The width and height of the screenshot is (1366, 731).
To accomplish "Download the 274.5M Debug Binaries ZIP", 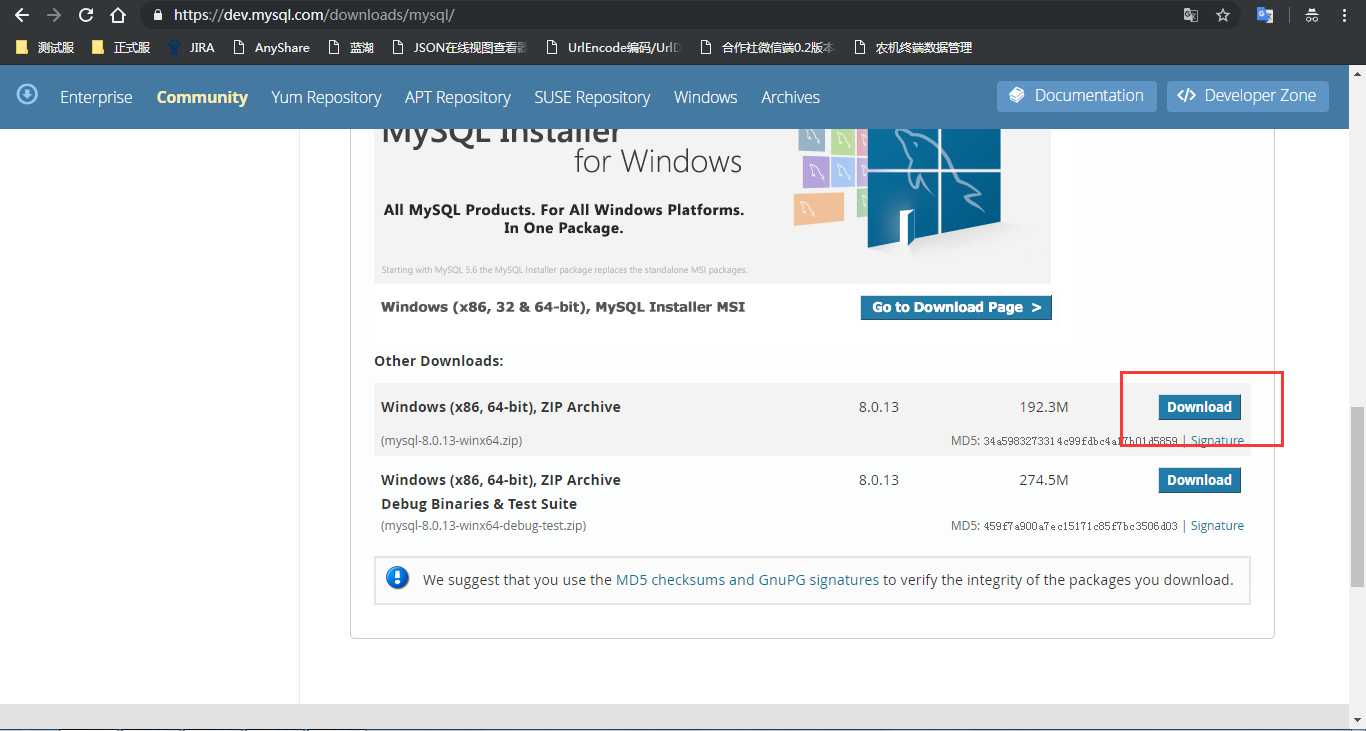I will coord(1199,480).
